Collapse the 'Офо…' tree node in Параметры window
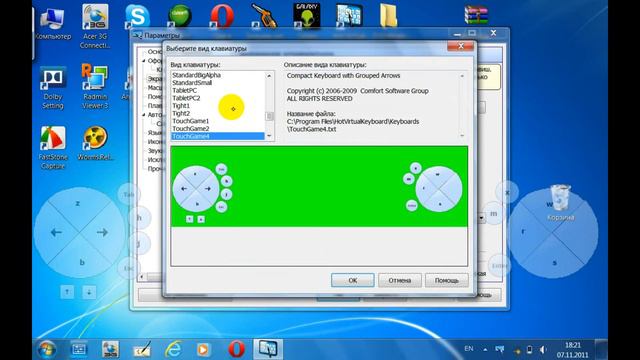The width and height of the screenshot is (640, 360). pyautogui.click(x=144, y=60)
